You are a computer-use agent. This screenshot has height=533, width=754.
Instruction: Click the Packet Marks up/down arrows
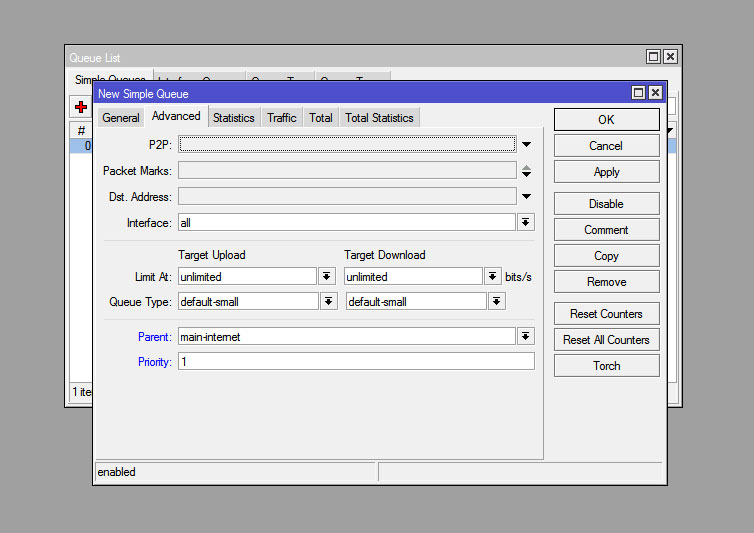(526, 171)
